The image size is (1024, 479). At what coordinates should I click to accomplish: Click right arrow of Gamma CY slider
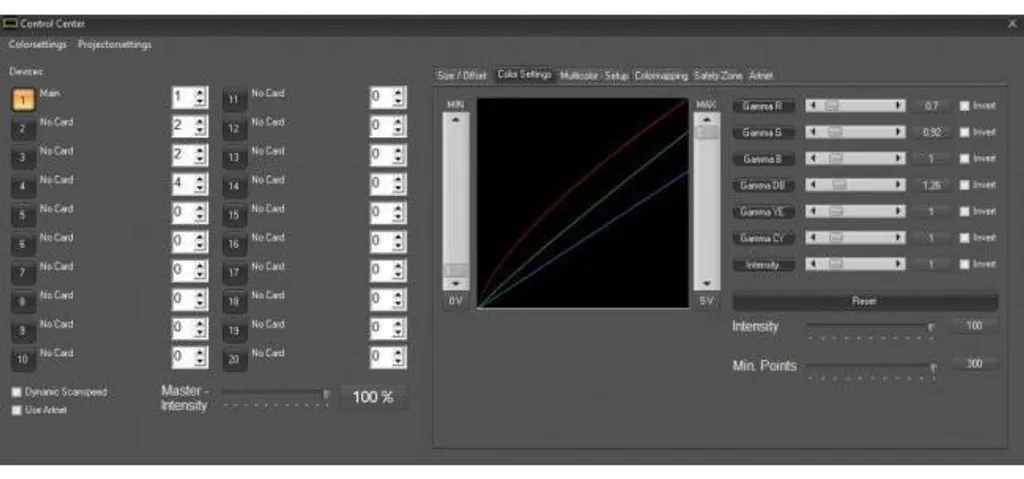899,238
